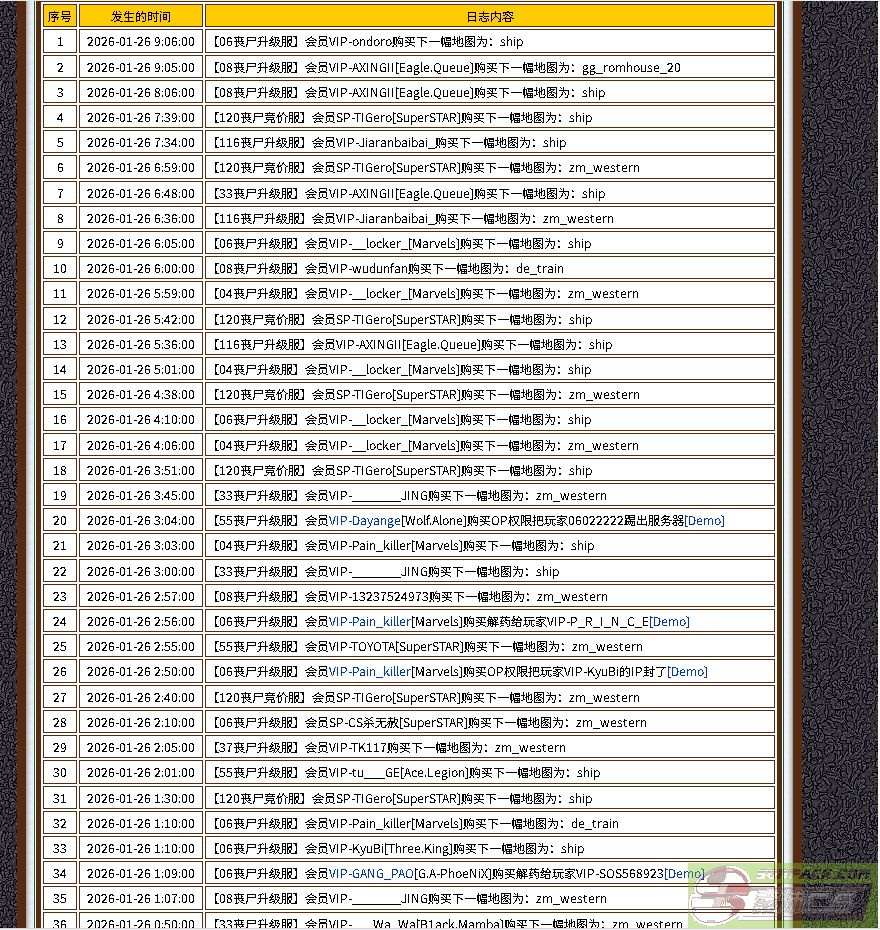Click the 日志内容 column header
Viewport: 880px width, 930px height.
(x=490, y=17)
